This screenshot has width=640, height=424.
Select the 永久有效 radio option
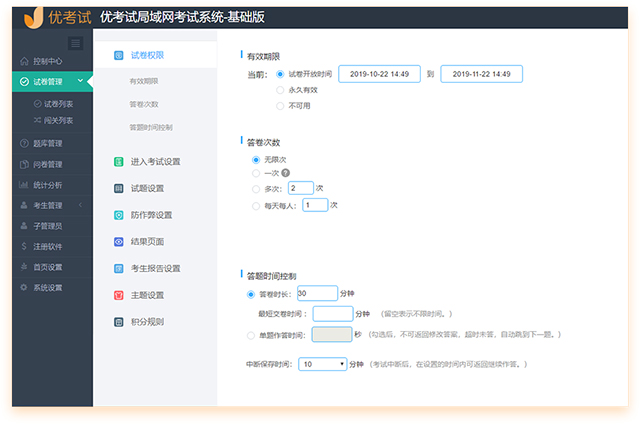coord(280,89)
